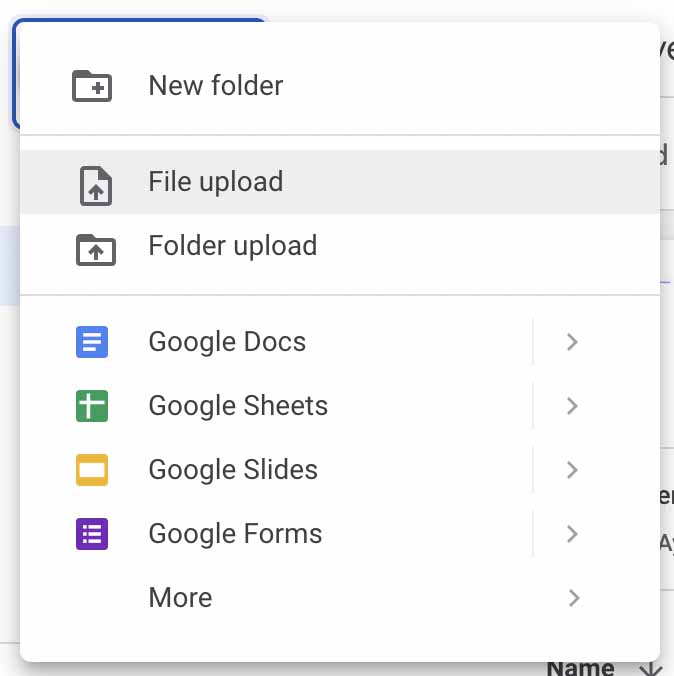This screenshot has height=676, width=674.
Task: Toggle sort direction arrow beside Name
Action: pyautogui.click(x=651, y=670)
